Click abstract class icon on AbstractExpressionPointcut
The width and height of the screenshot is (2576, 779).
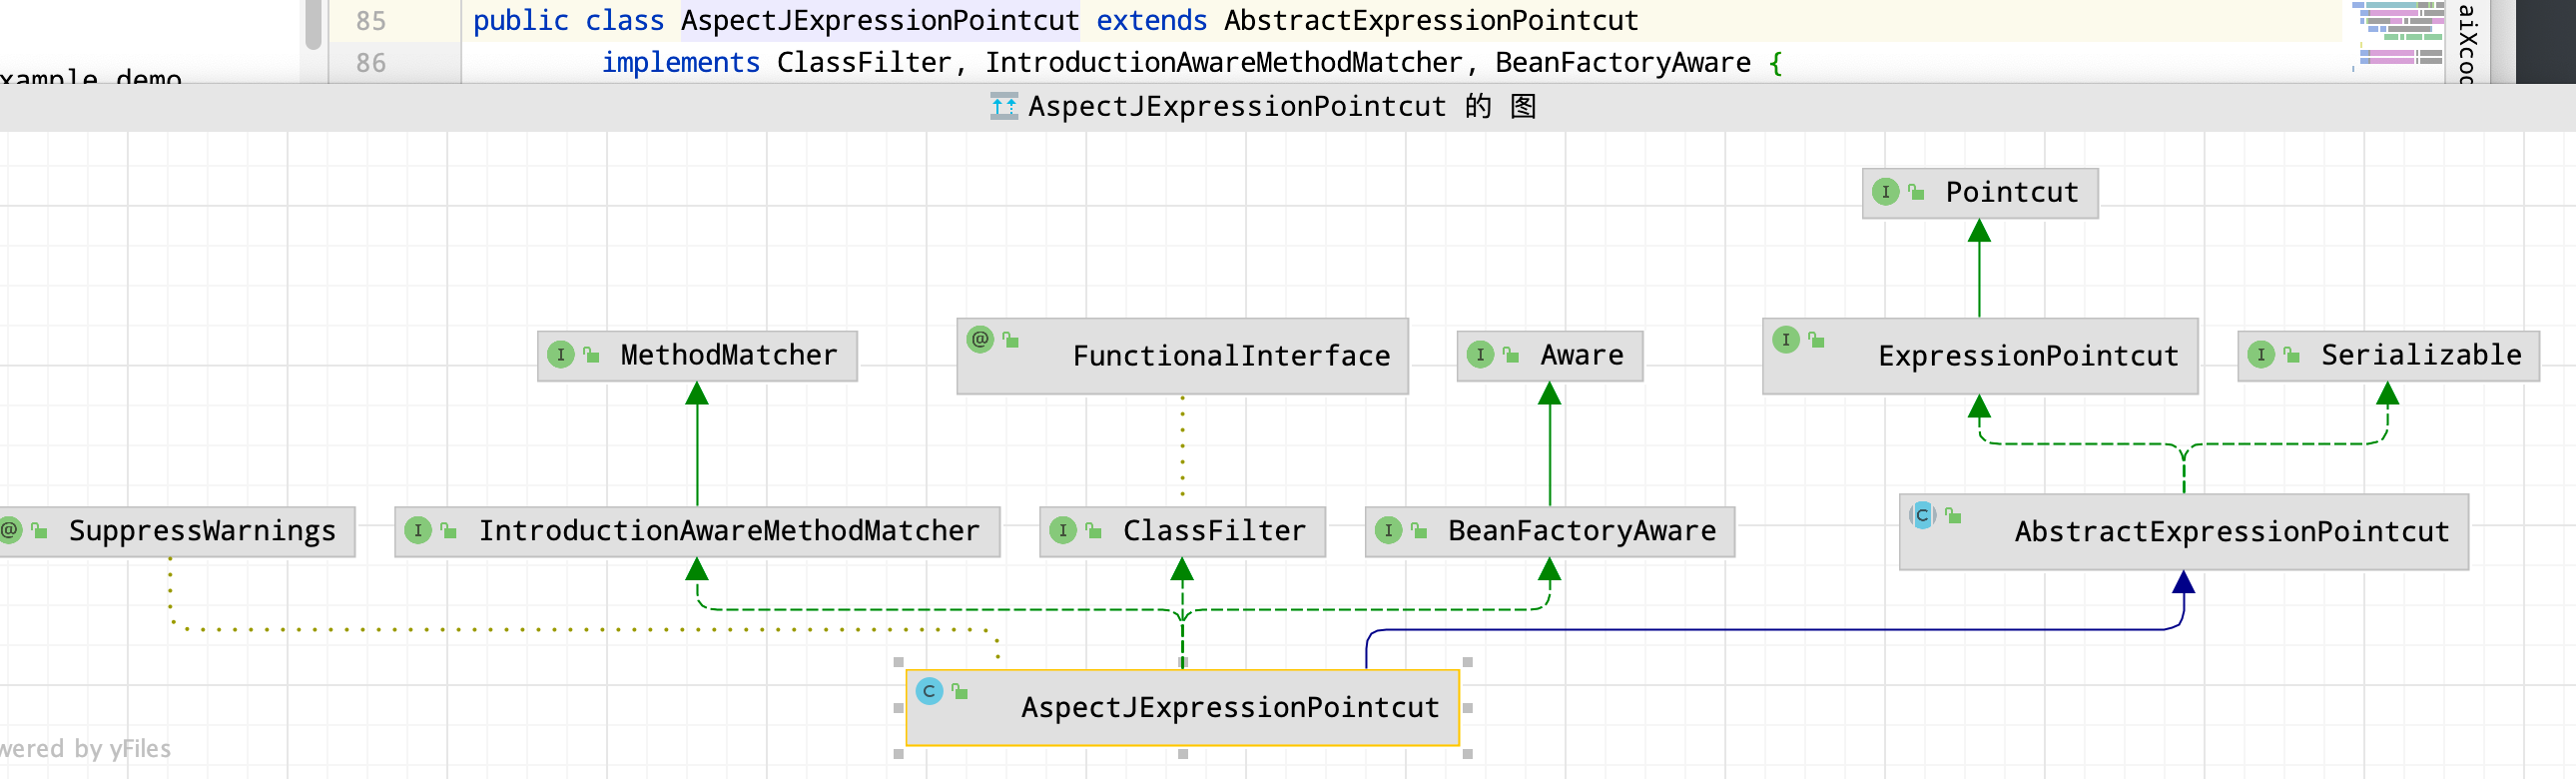1922,516
